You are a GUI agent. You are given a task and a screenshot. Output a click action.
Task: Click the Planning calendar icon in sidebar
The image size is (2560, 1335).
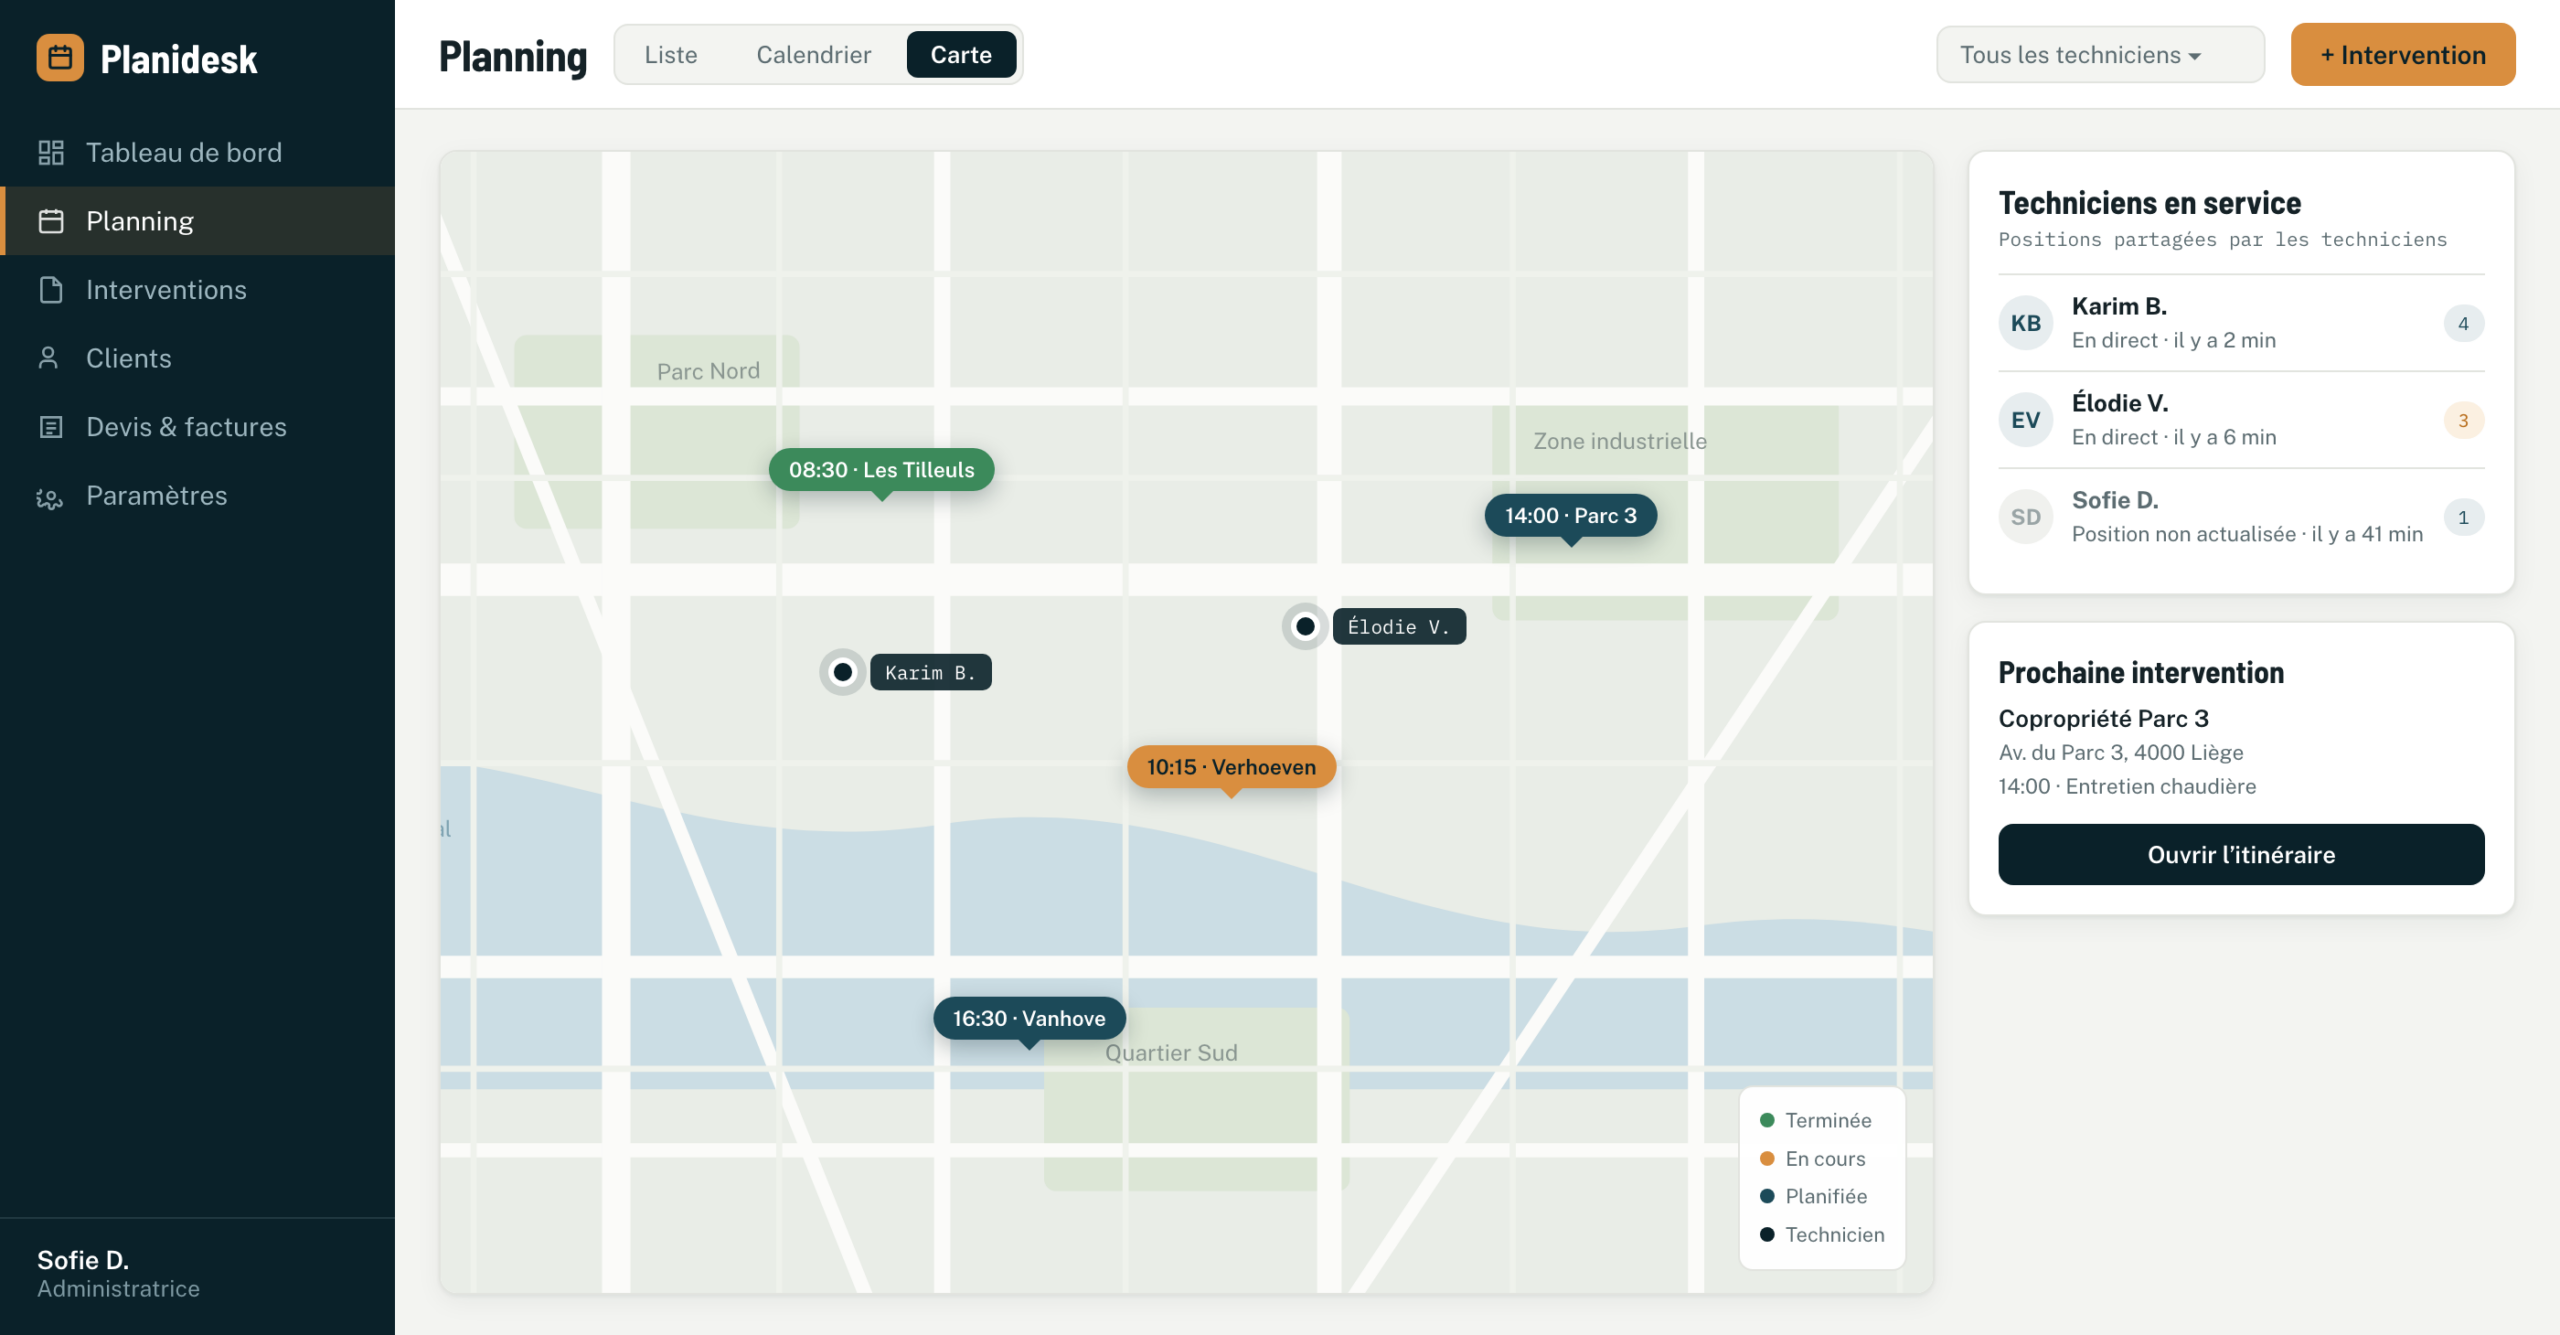51,221
